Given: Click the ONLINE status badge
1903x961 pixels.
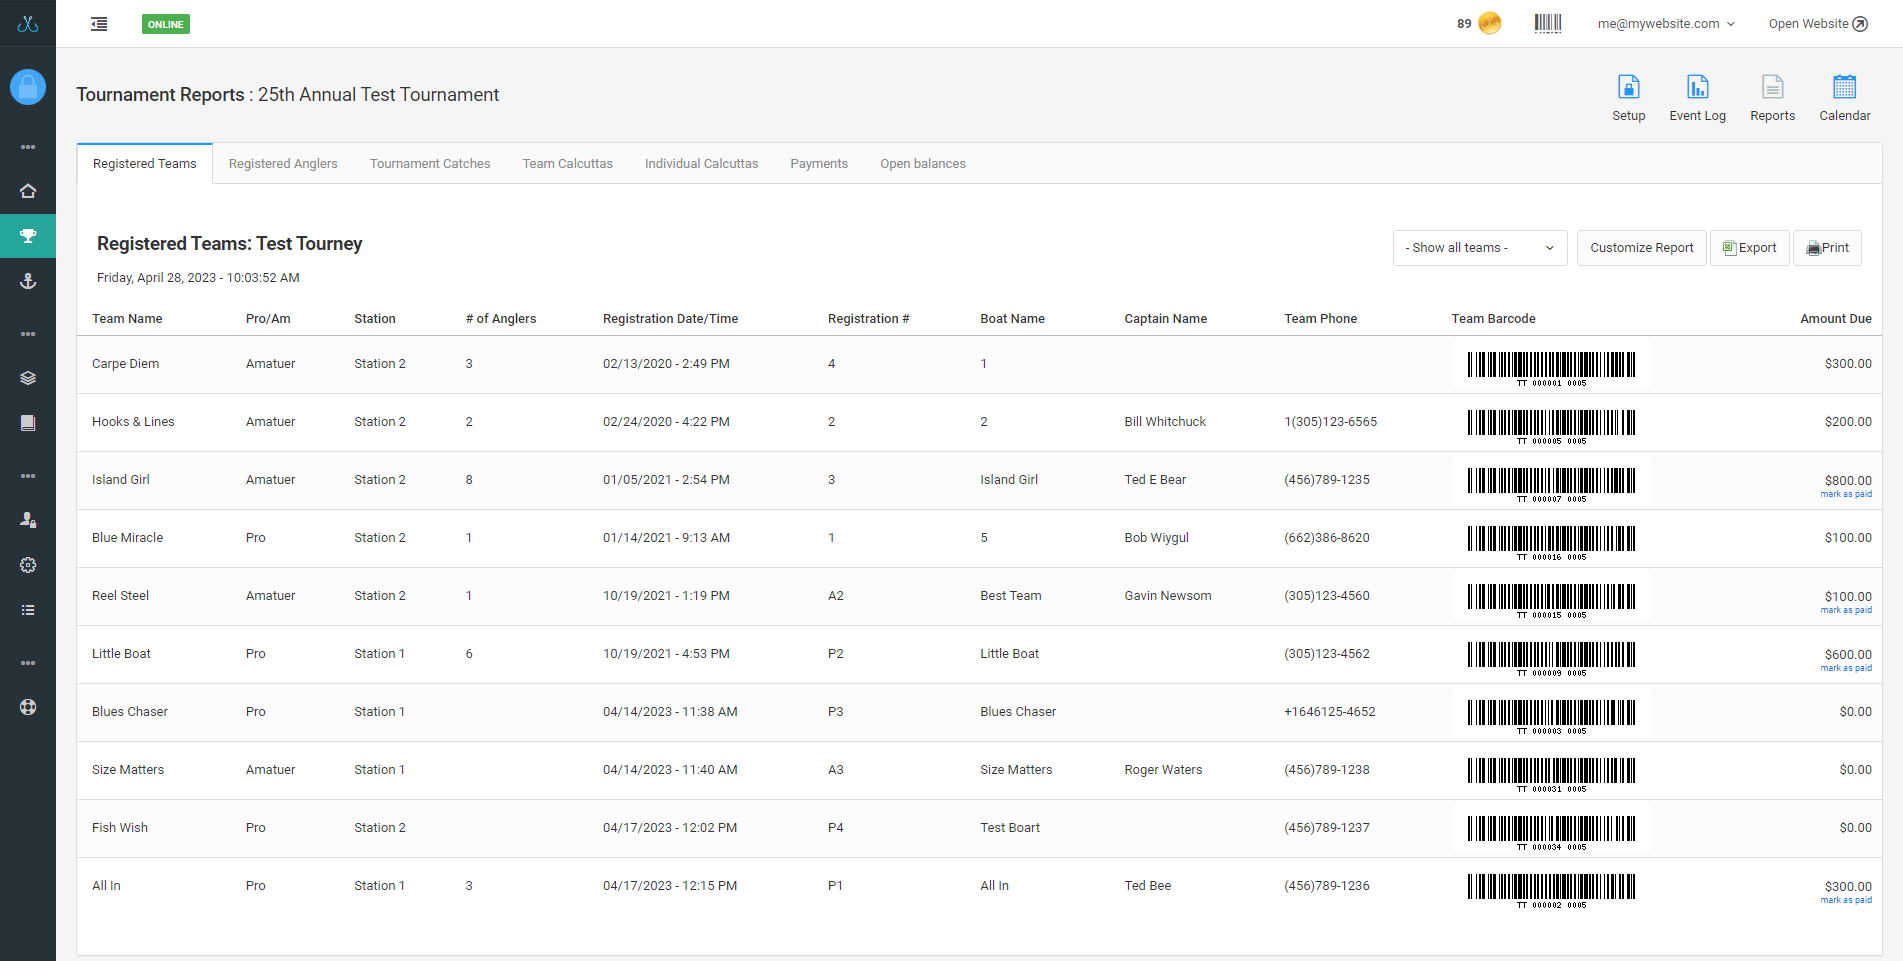Looking at the screenshot, I should [x=166, y=24].
